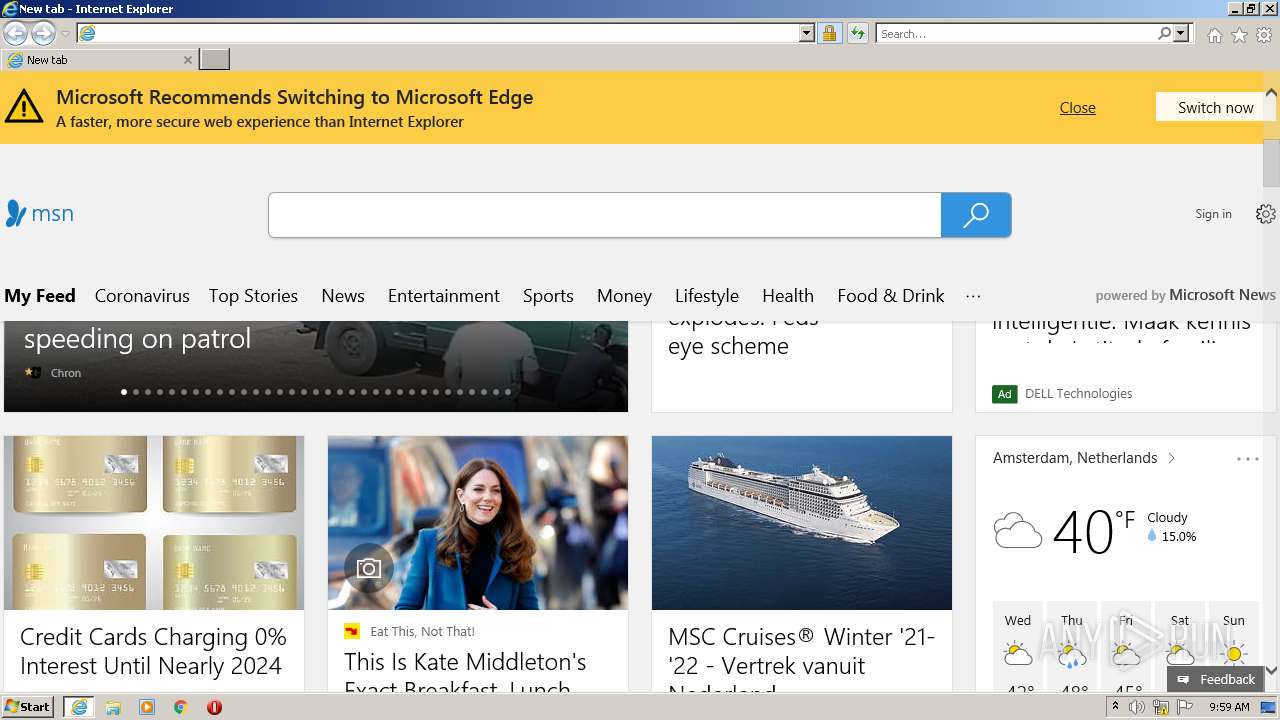Open This Is Kate Middleton's article

[x=465, y=672]
